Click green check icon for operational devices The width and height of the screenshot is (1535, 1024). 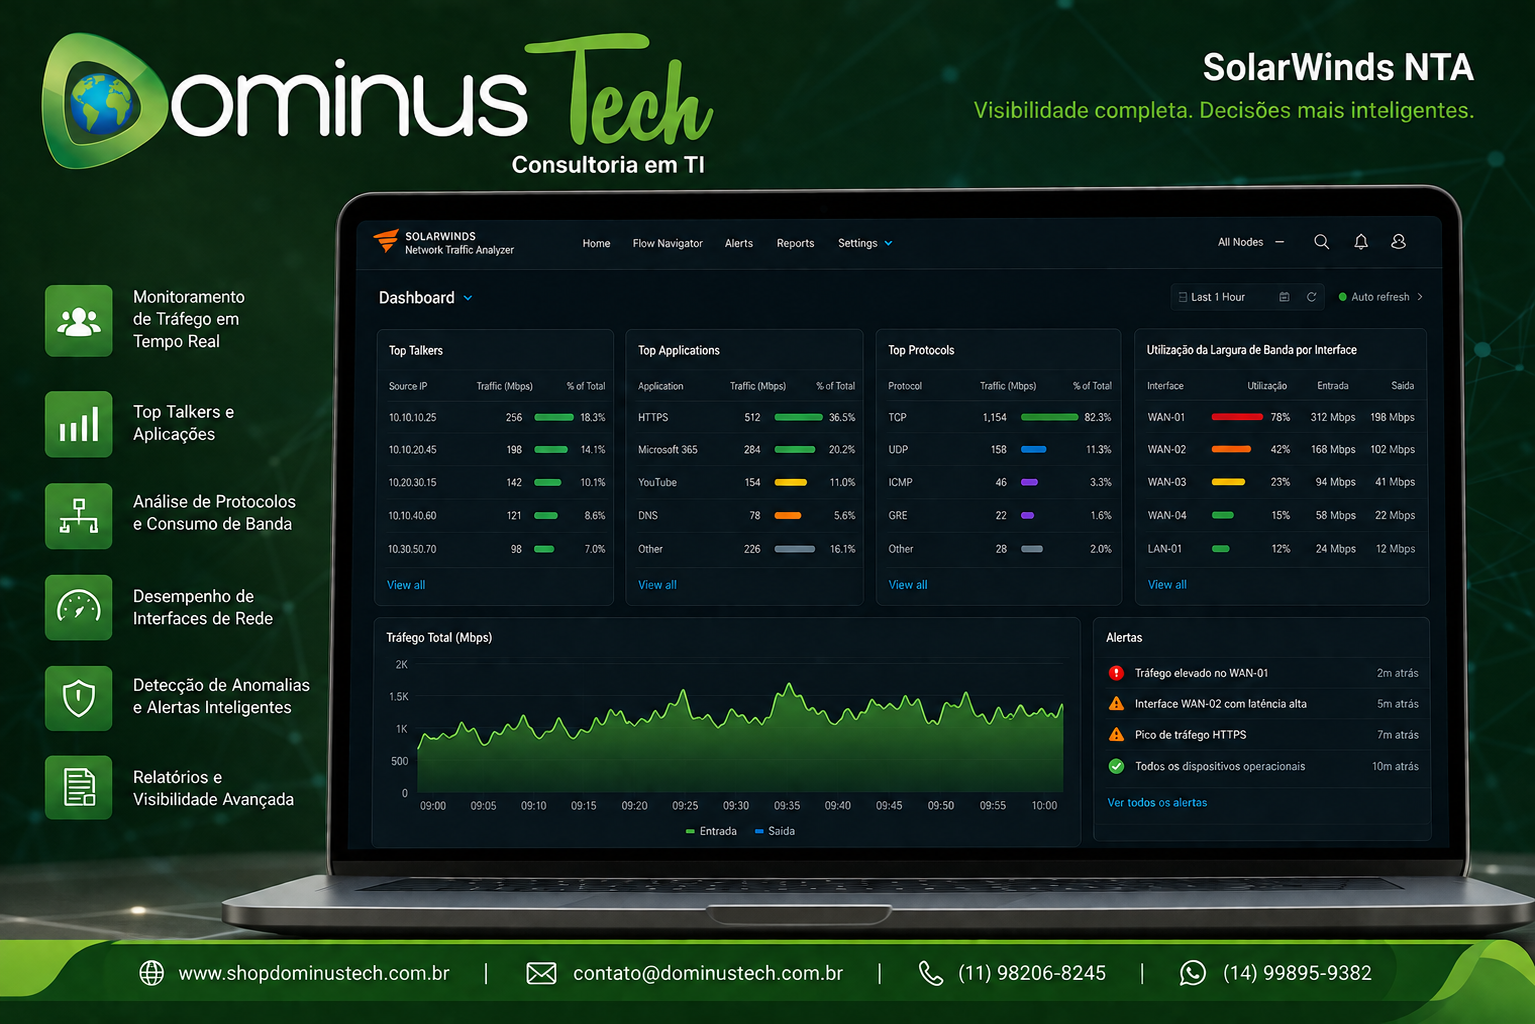click(x=1116, y=766)
